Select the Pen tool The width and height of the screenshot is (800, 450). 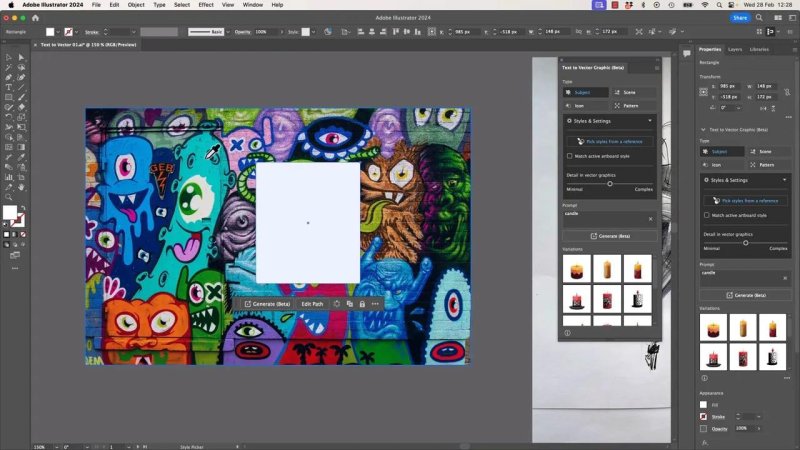9,78
